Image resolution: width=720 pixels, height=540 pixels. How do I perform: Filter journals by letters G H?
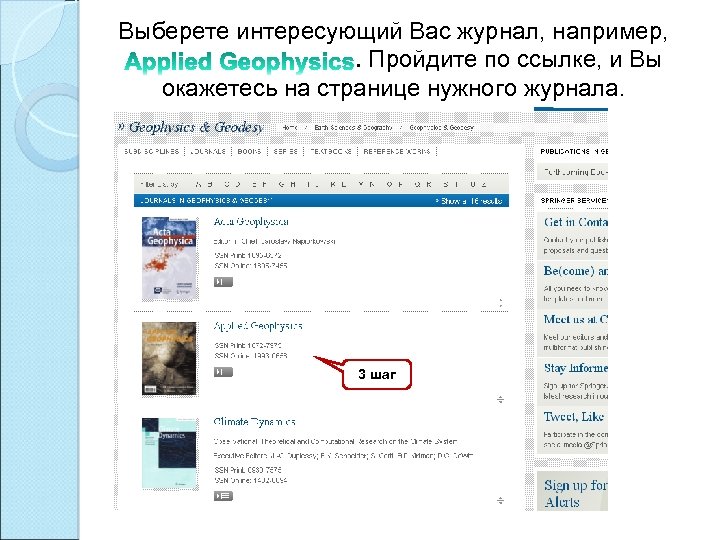pos(287,184)
